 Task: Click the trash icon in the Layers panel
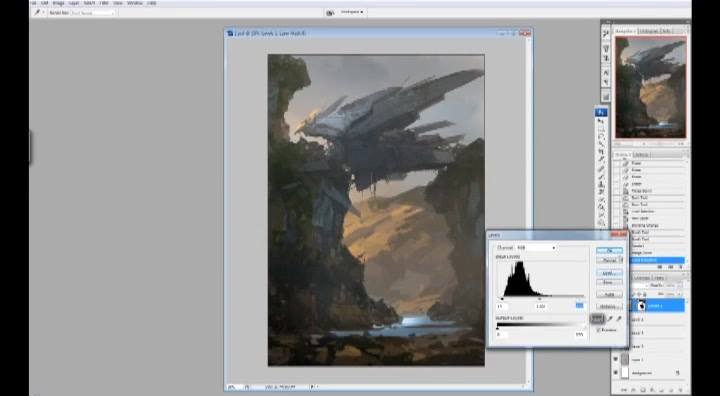(x=681, y=390)
